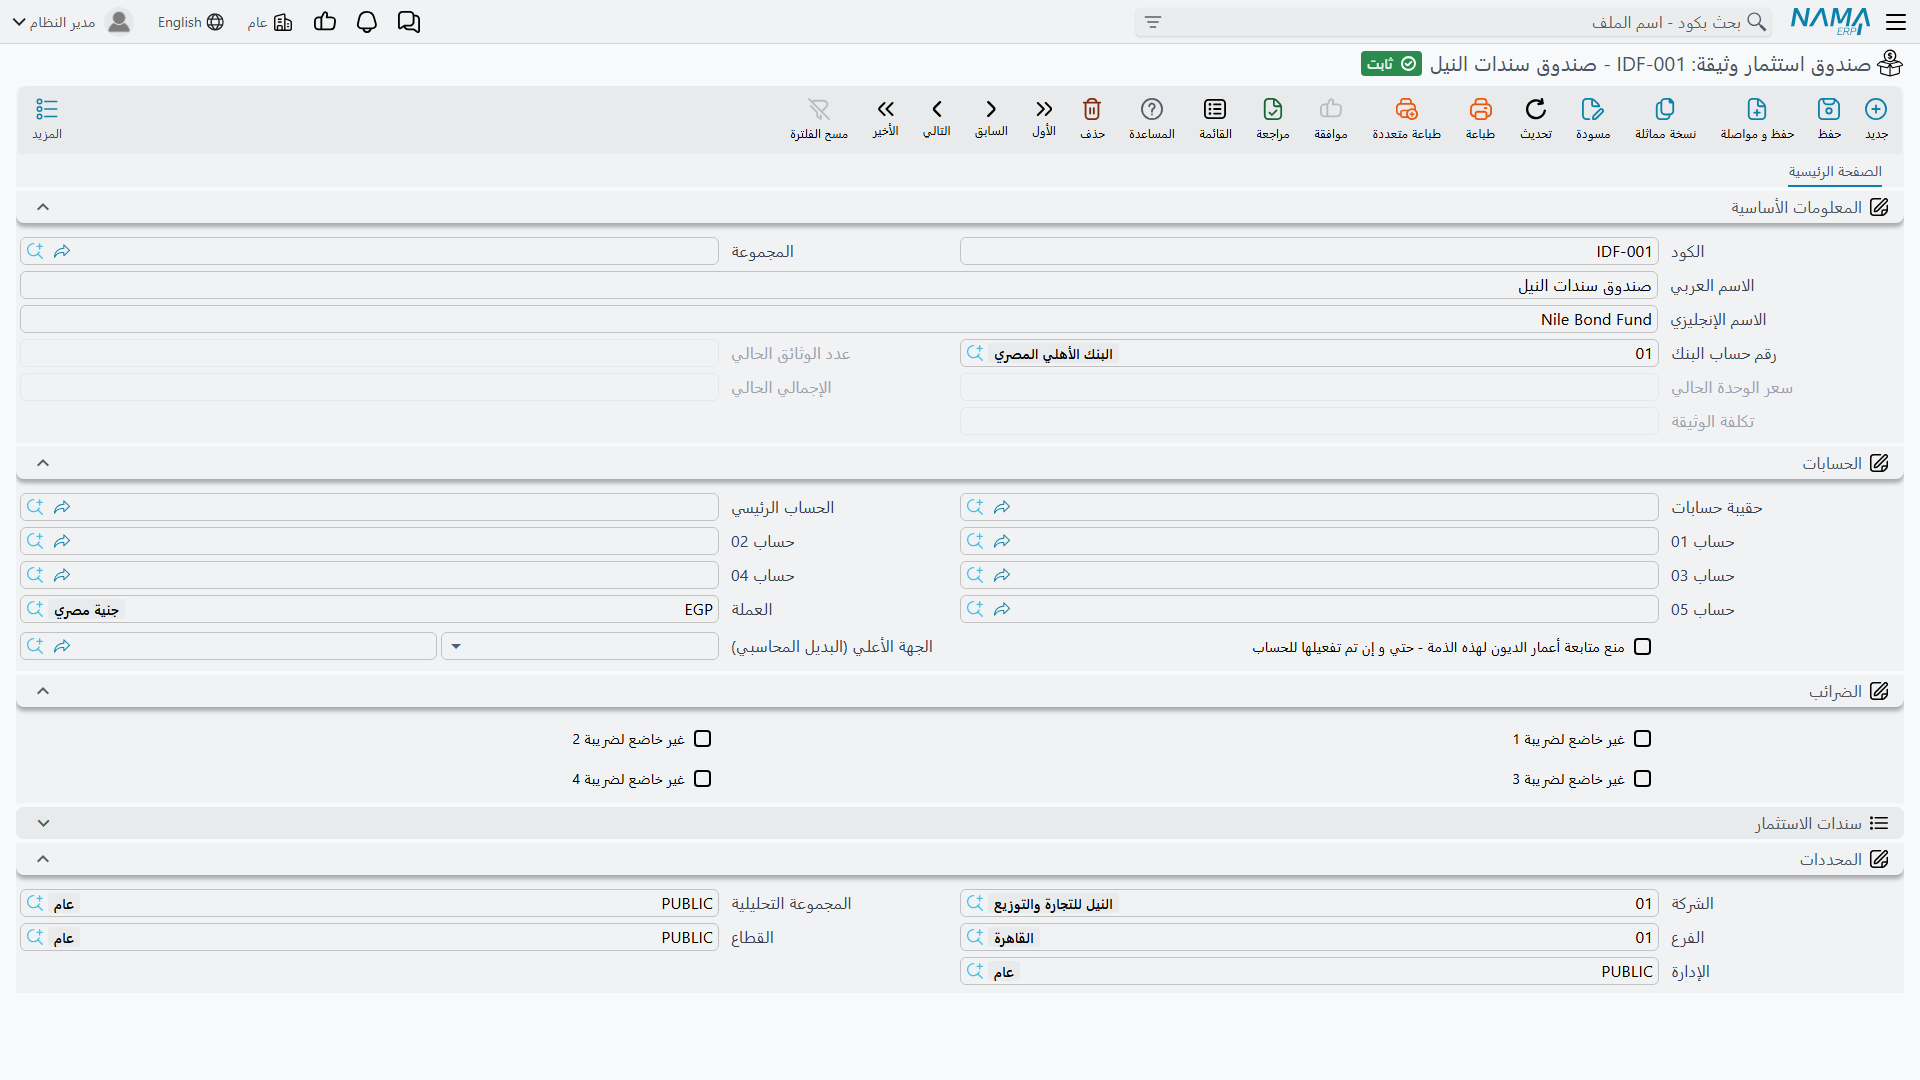Click the thumbs up feedback icon
The image size is (1920, 1080).
coord(325,22)
